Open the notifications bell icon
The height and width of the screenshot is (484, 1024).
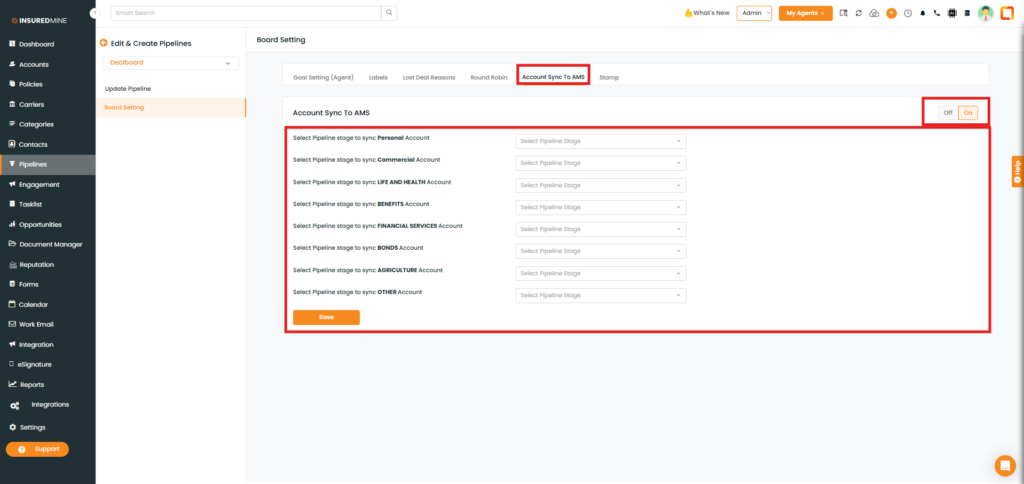click(x=922, y=13)
